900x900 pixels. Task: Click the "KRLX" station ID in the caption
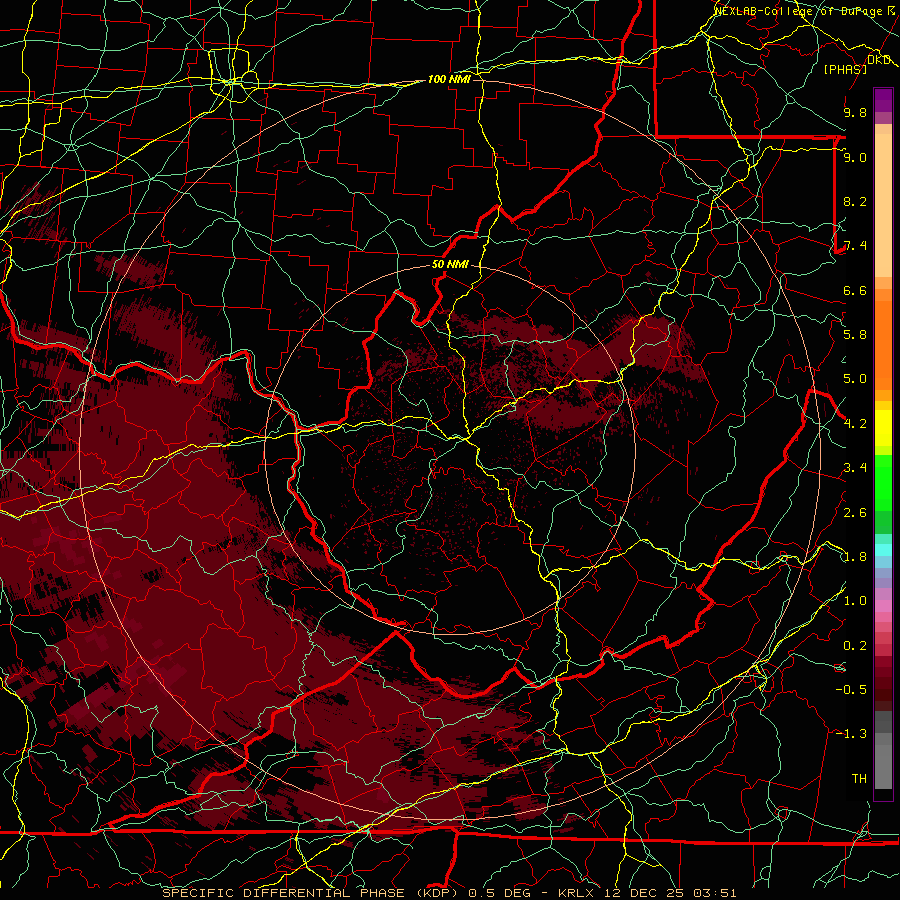(x=577, y=893)
